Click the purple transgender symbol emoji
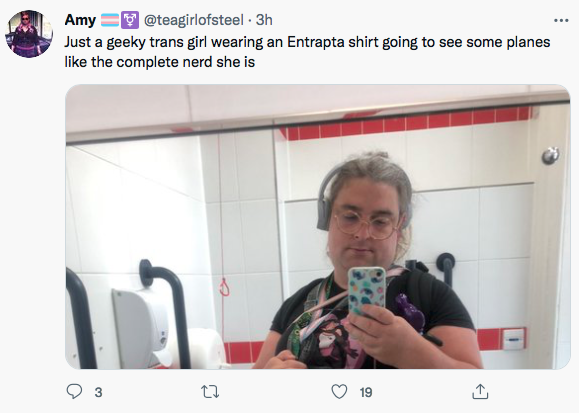Viewport: 579px width, 413px height. tap(130, 20)
